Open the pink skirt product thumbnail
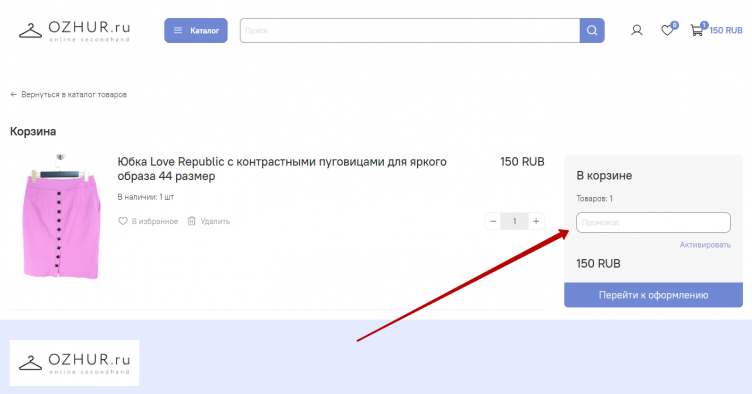 [60, 217]
